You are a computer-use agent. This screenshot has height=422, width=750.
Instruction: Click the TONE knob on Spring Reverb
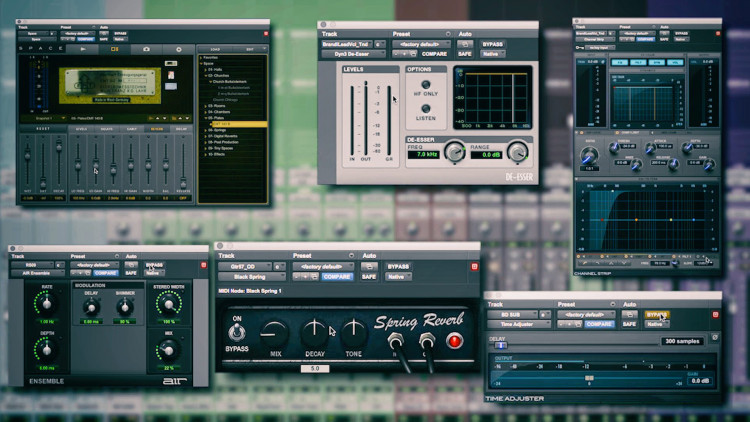(x=353, y=333)
